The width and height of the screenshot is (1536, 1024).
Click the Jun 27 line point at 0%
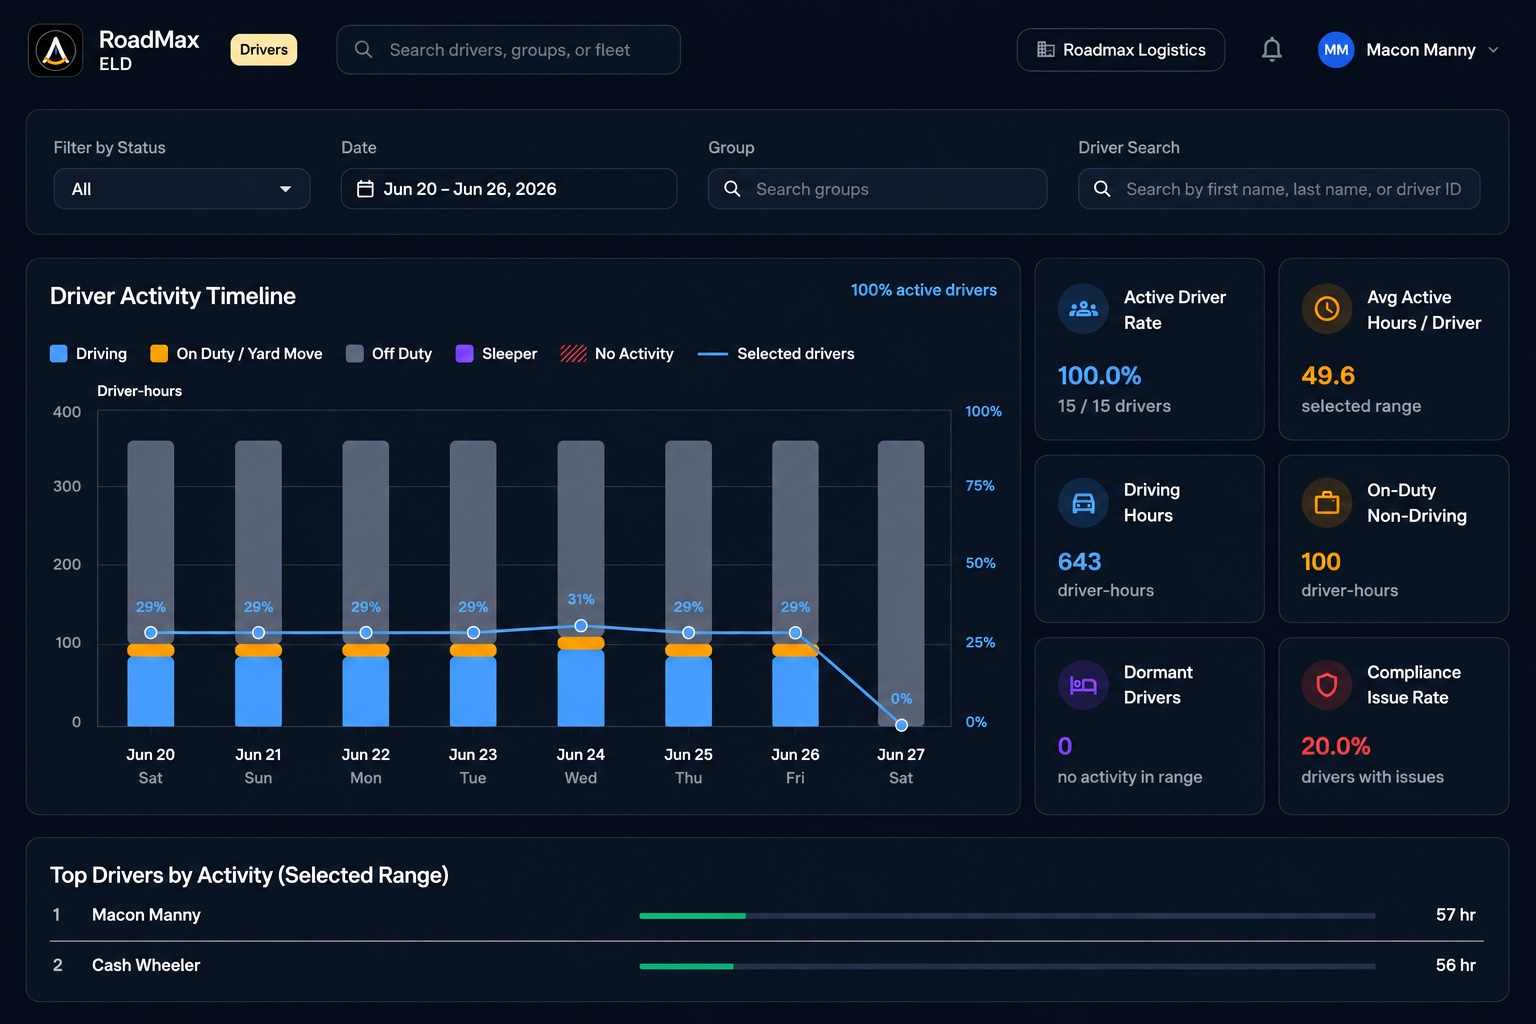[x=901, y=725]
